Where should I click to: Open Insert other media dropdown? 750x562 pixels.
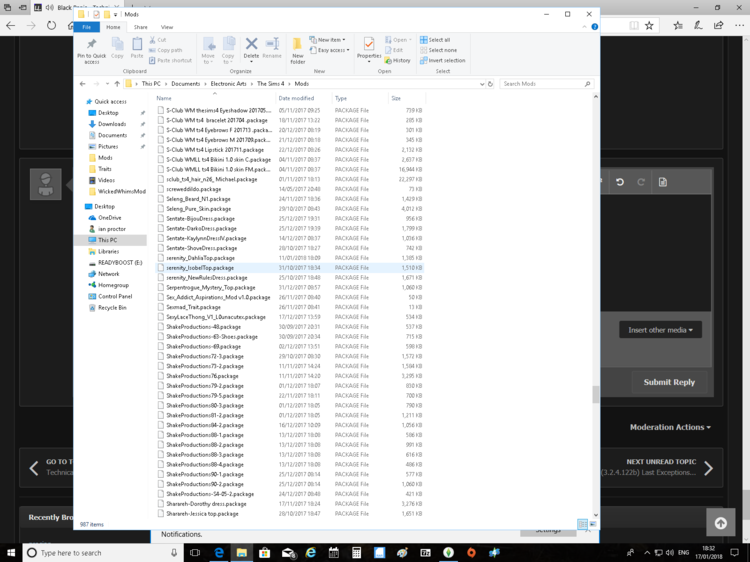tap(661, 330)
